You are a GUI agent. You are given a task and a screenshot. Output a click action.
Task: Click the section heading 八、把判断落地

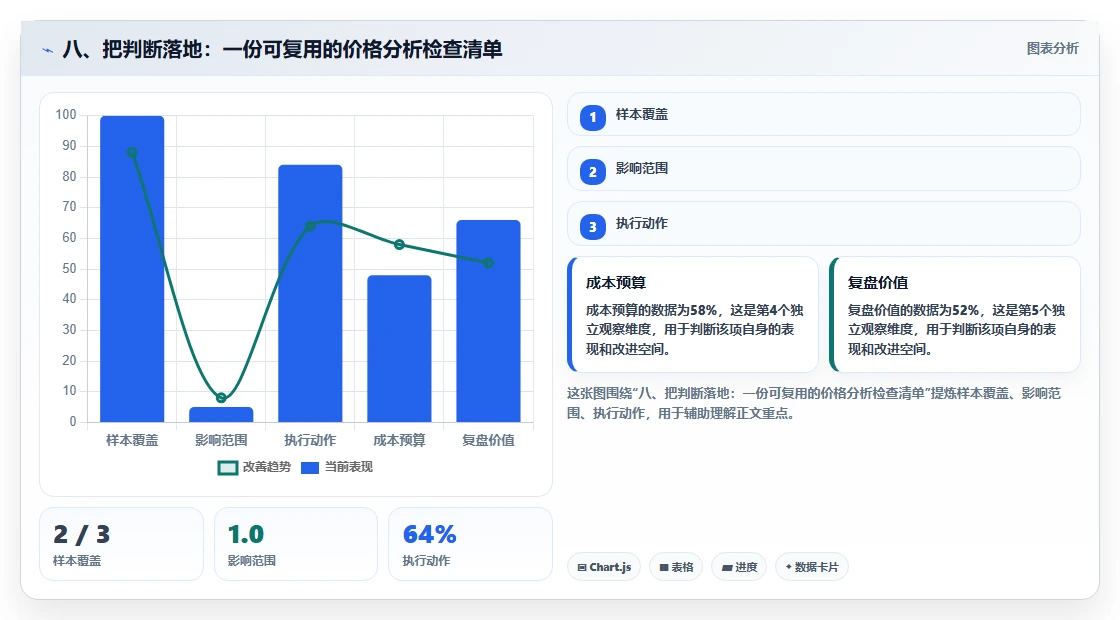click(282, 49)
